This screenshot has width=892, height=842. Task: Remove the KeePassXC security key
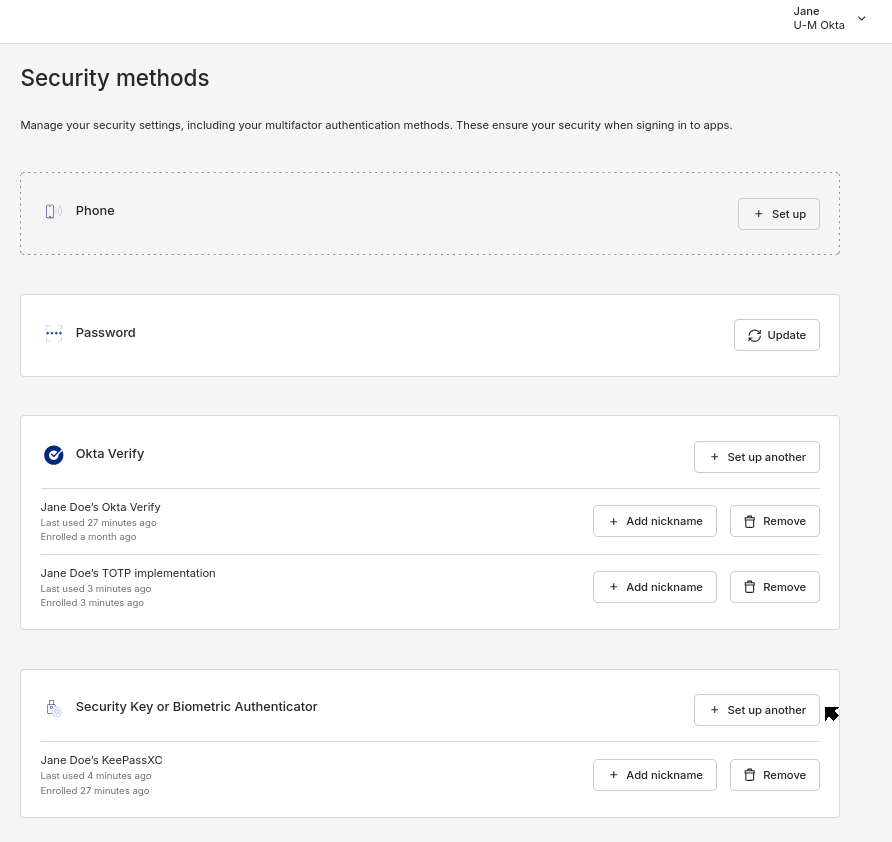tap(775, 774)
